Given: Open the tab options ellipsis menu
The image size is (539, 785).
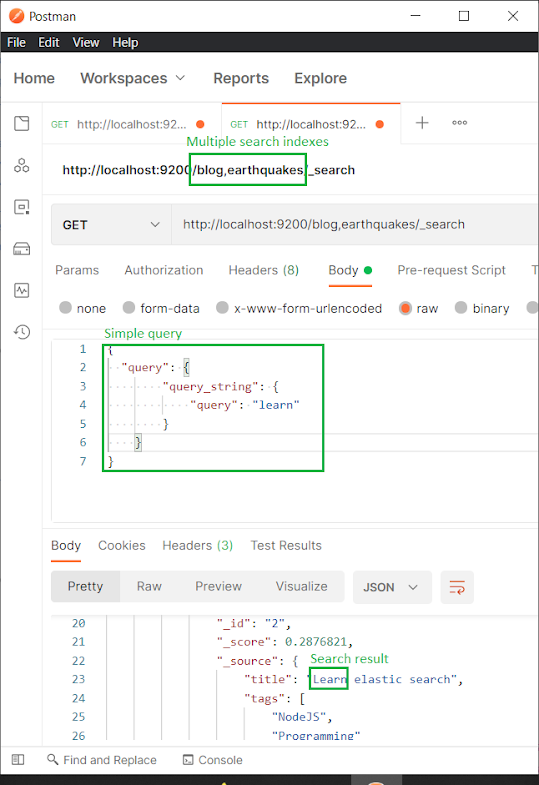Looking at the screenshot, I should [x=459, y=123].
